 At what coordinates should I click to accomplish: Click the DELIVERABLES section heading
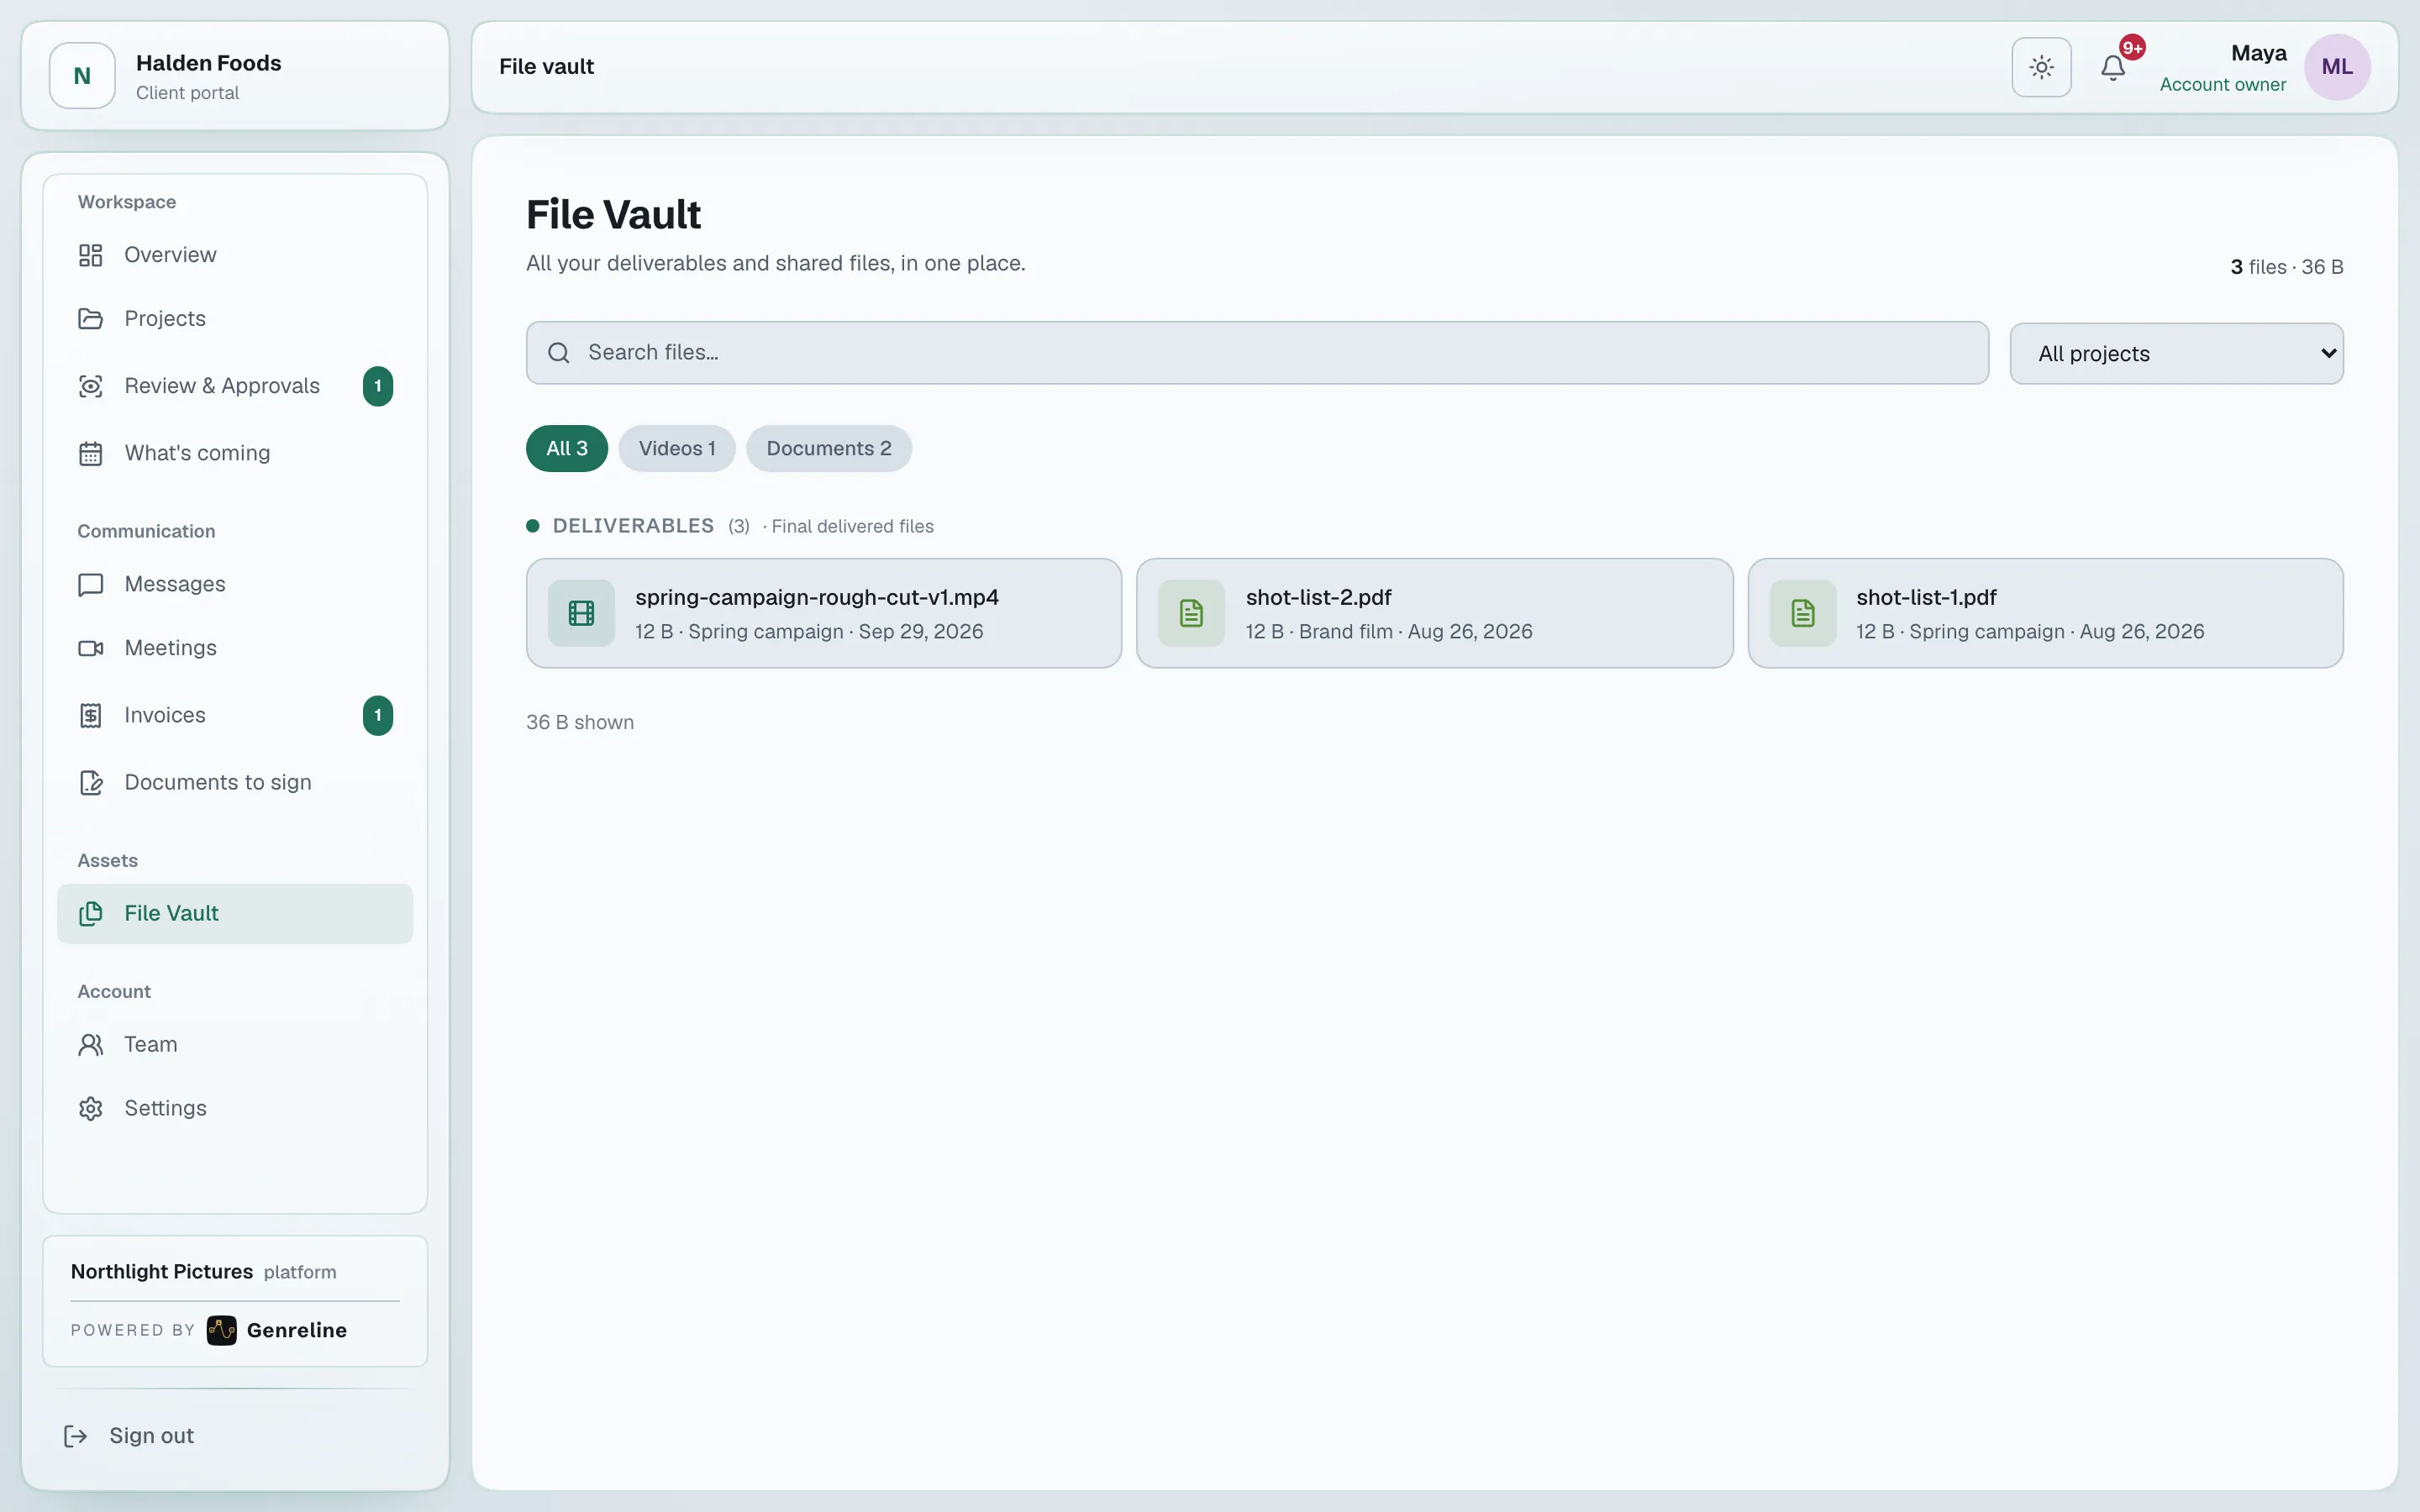(633, 526)
